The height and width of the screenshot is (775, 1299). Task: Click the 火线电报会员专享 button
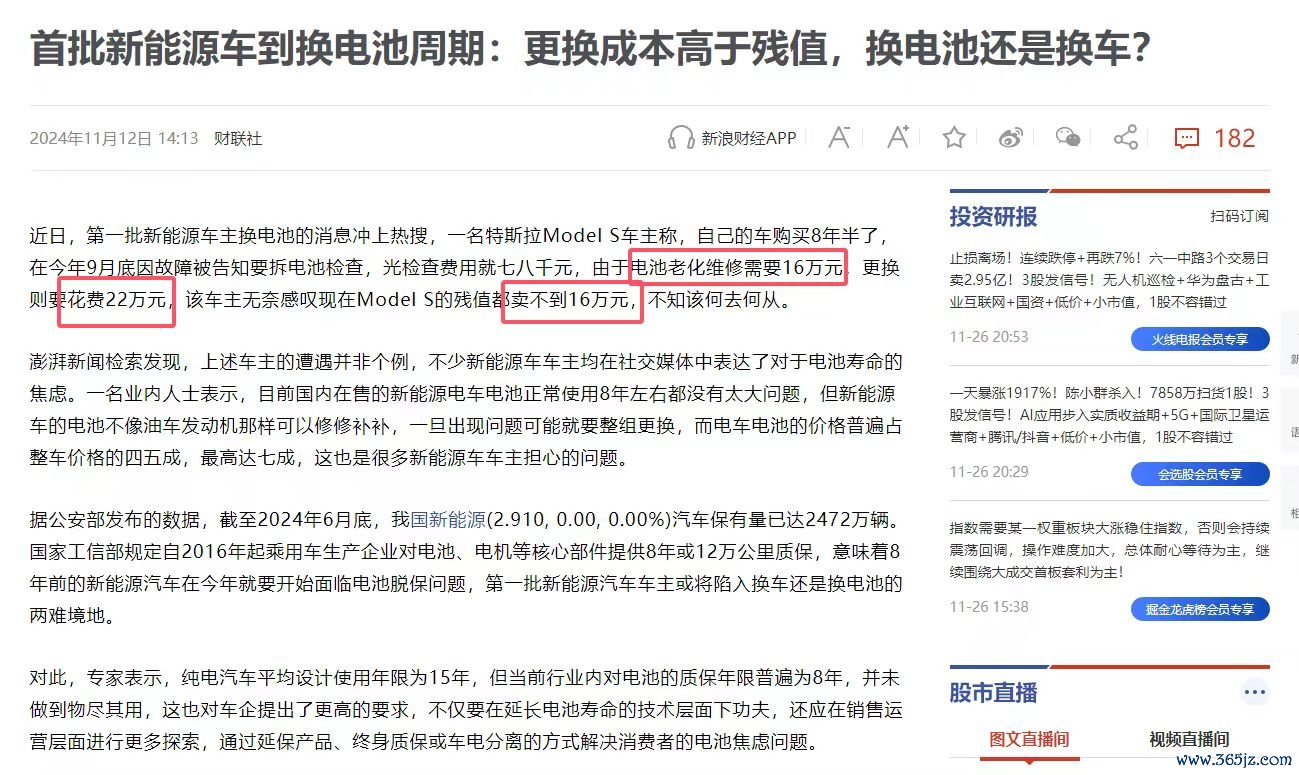1200,339
